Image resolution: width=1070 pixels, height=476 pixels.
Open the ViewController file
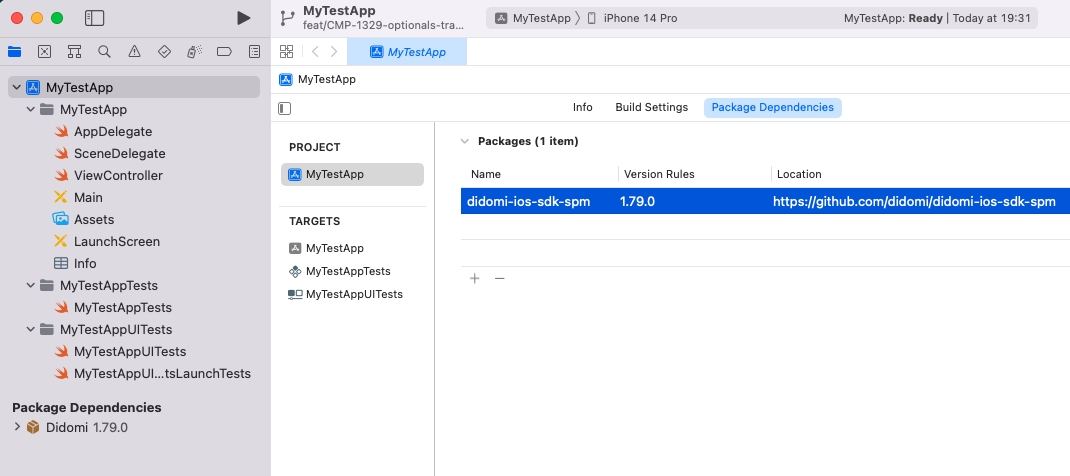coord(118,175)
